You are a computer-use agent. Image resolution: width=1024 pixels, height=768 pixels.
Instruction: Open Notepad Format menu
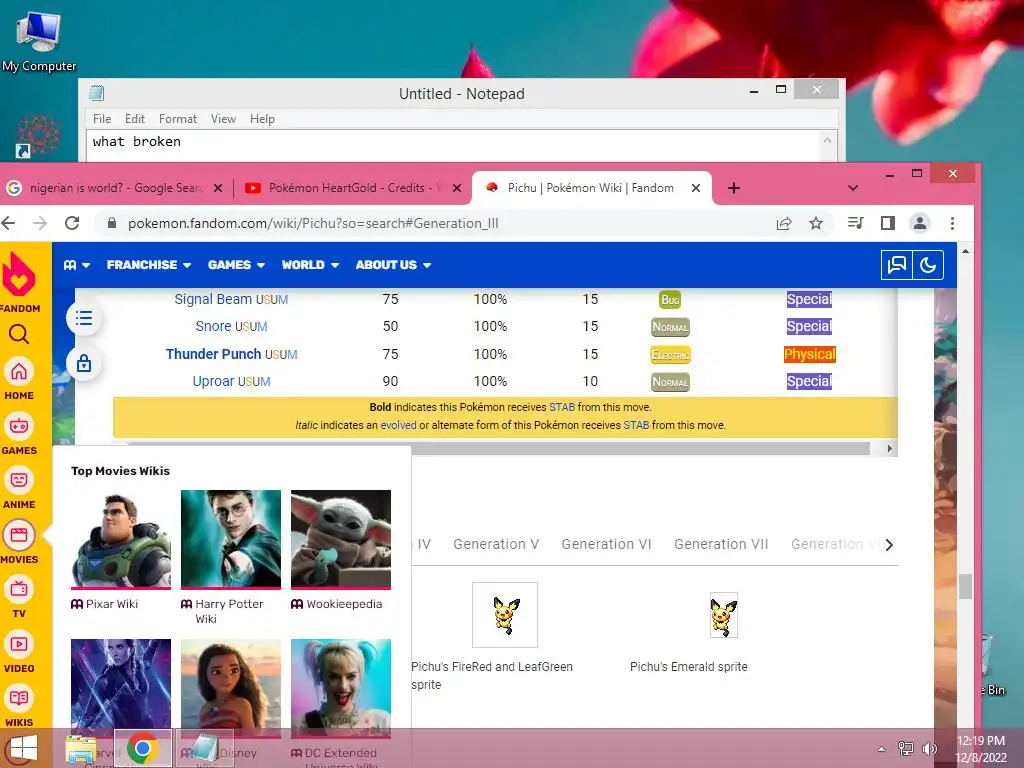tap(178, 119)
